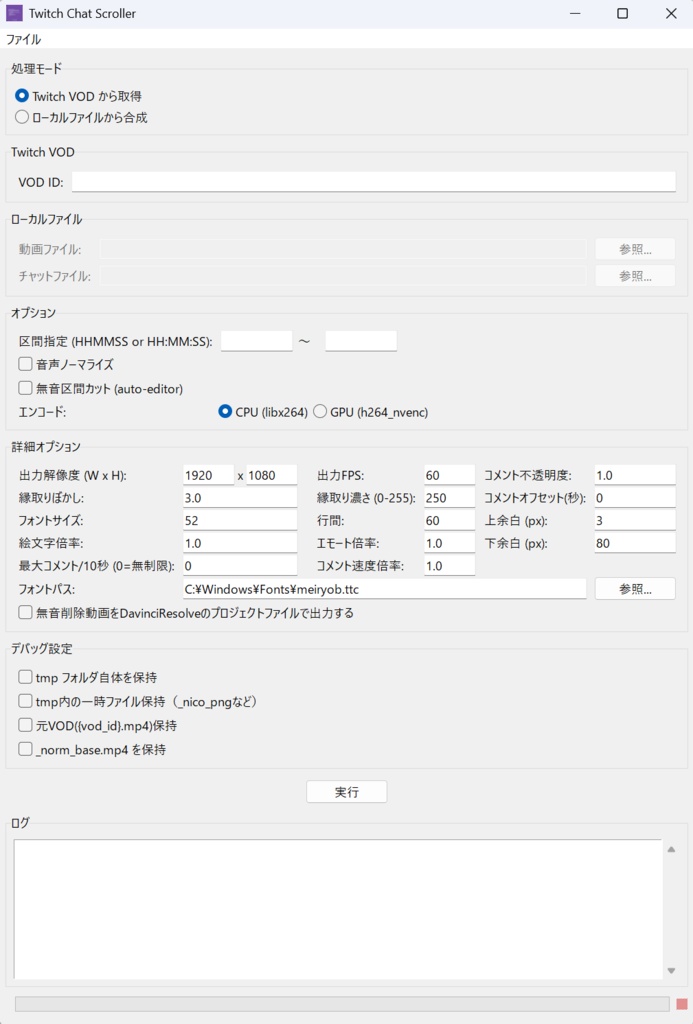The height and width of the screenshot is (1024, 693).
Task: Click the 縁取りぼかし field
Action: tap(240, 498)
